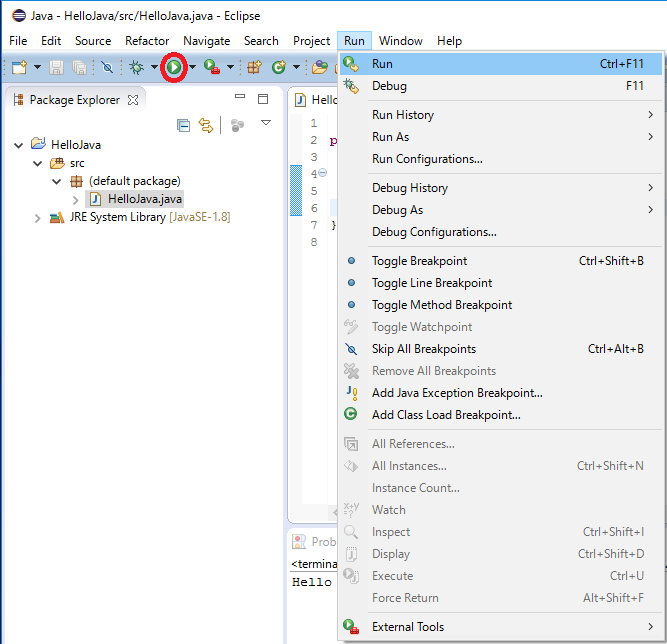This screenshot has width=667, height=644.
Task: Open the Debug As submenu
Action: [501, 210]
